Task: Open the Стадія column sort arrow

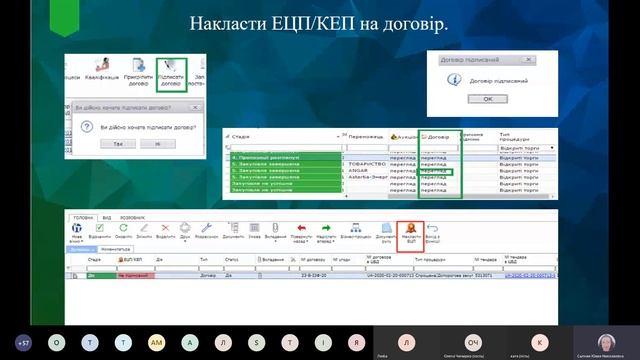Action: (338, 137)
